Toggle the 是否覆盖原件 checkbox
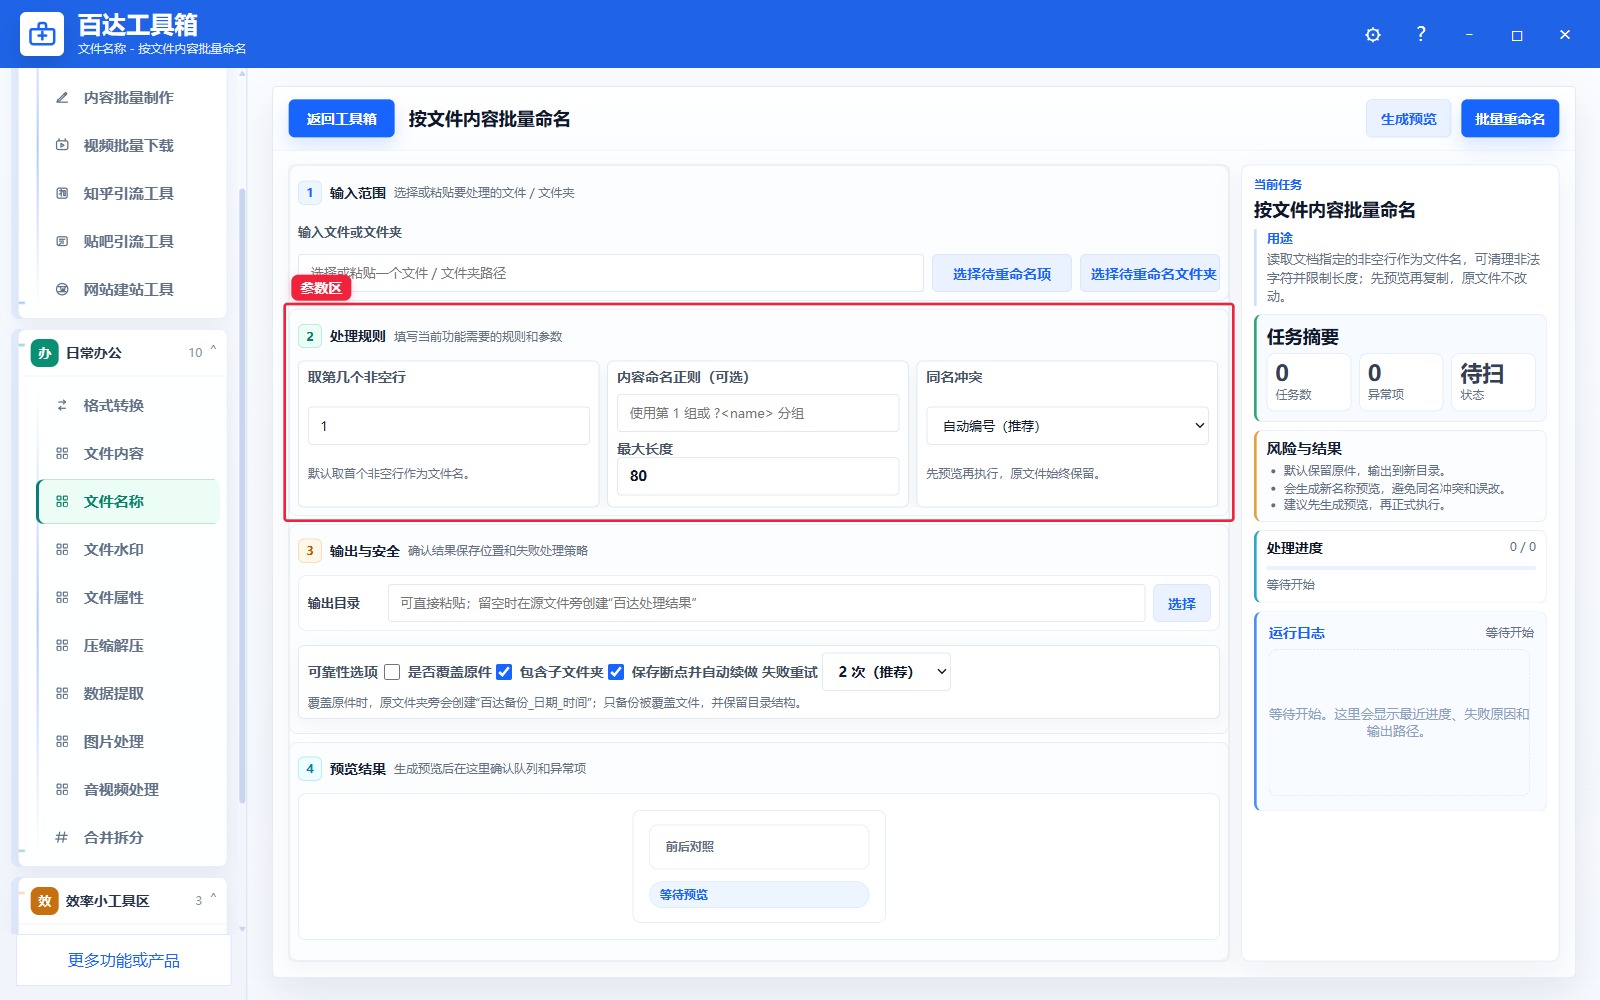Viewport: 1600px width, 1000px height. point(392,672)
